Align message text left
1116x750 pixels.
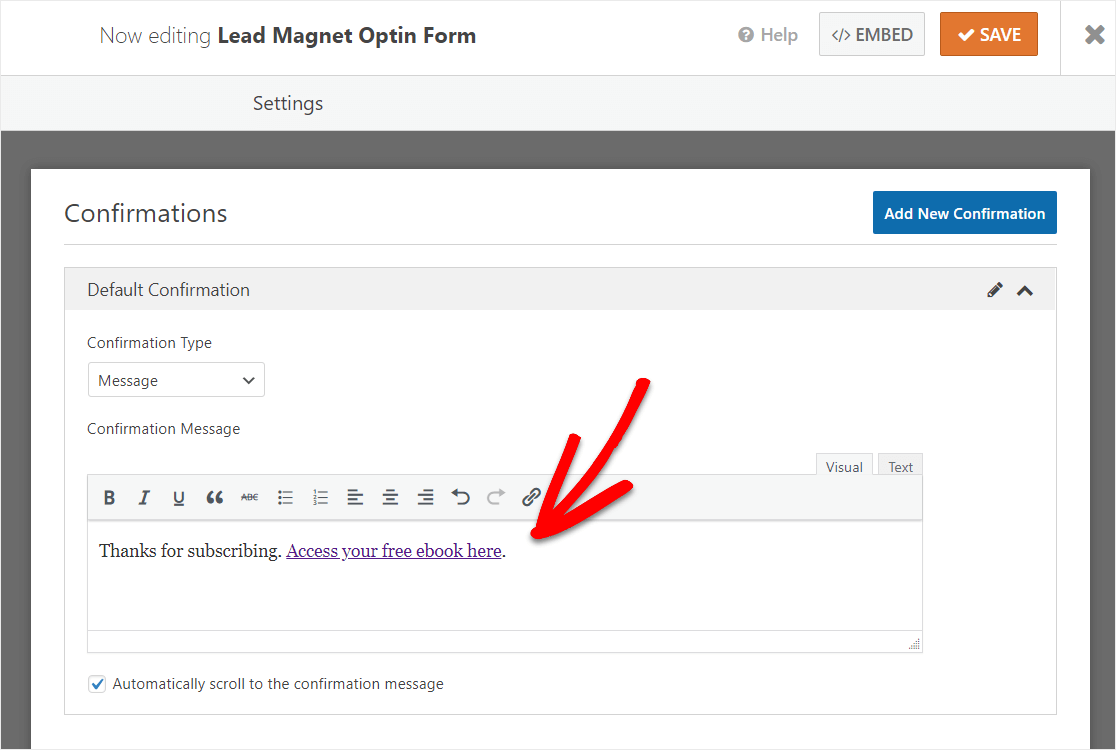pos(355,497)
